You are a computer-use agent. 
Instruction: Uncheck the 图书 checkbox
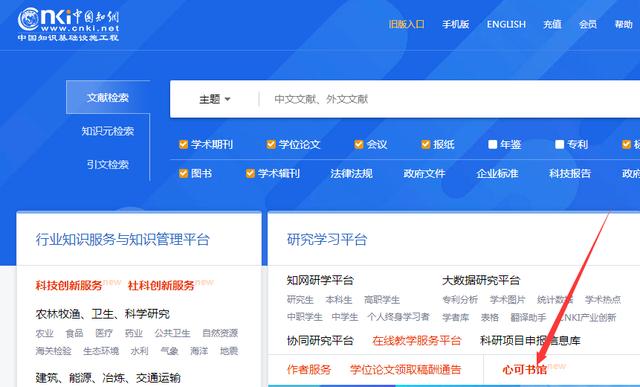[183, 173]
